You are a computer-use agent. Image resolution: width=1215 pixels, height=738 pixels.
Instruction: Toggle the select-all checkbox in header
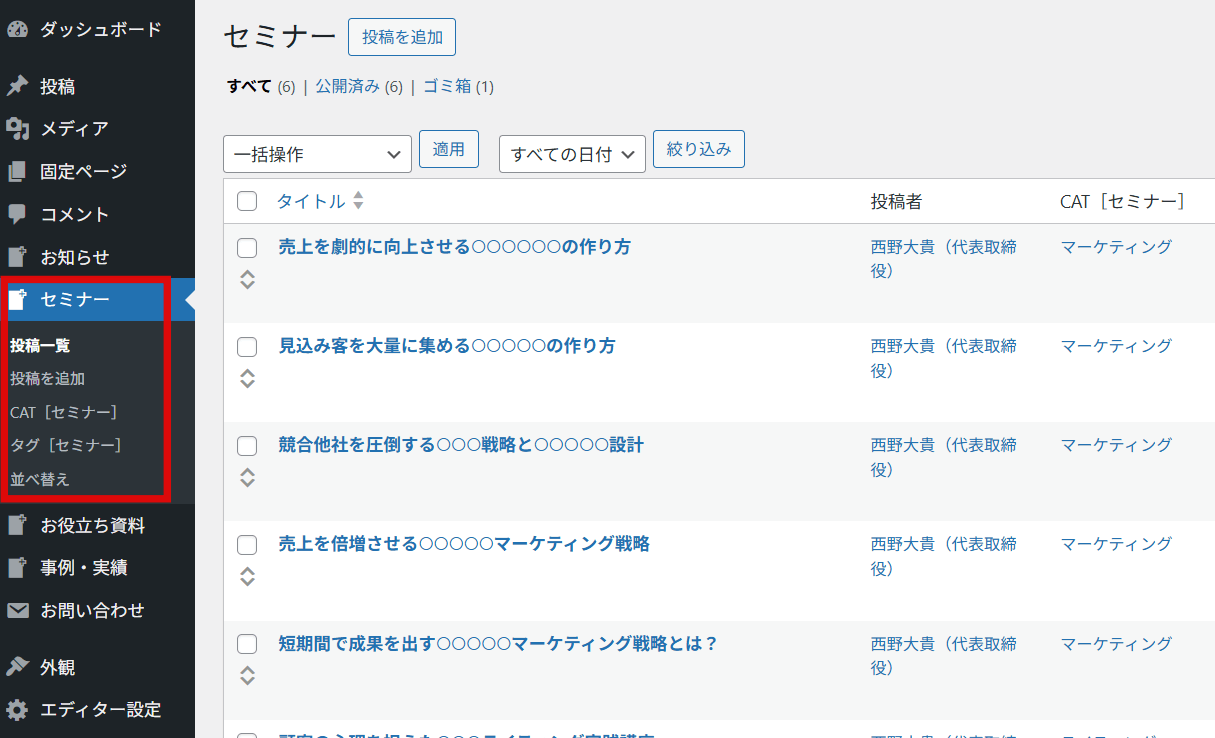point(247,201)
